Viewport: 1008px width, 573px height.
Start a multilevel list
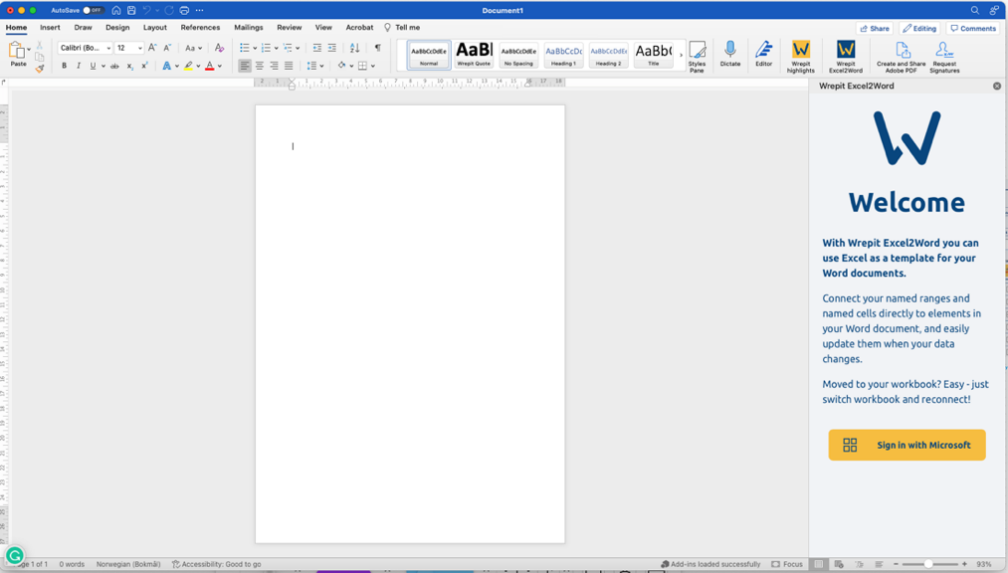288,48
